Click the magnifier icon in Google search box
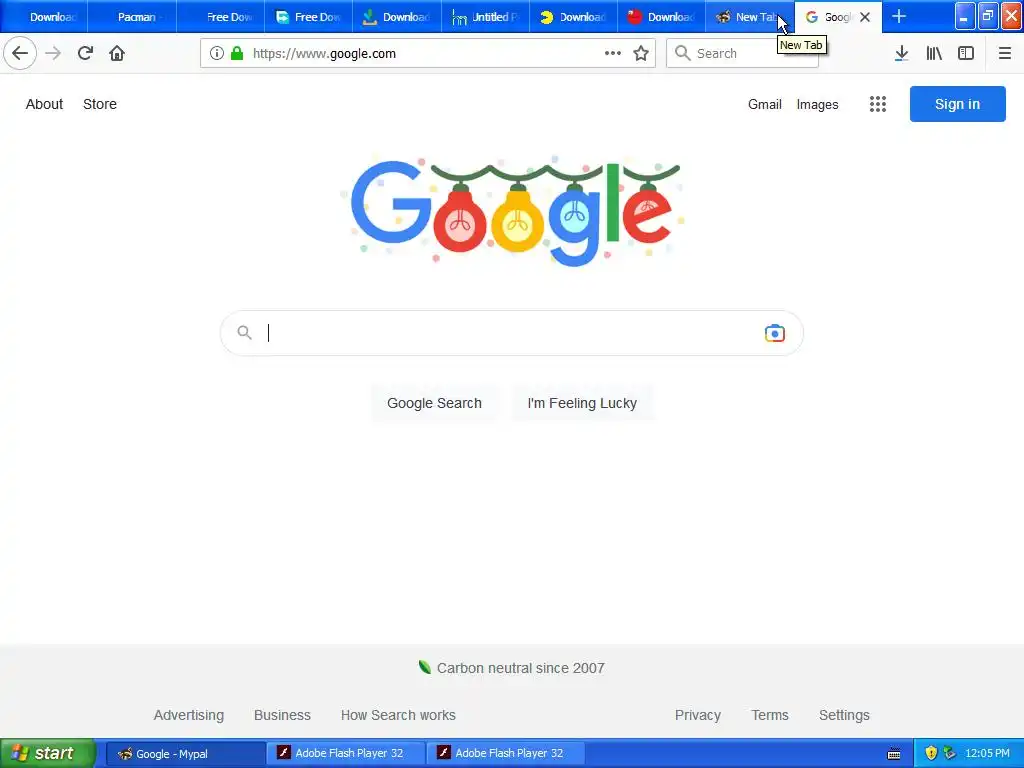The width and height of the screenshot is (1024, 768). coord(244,333)
